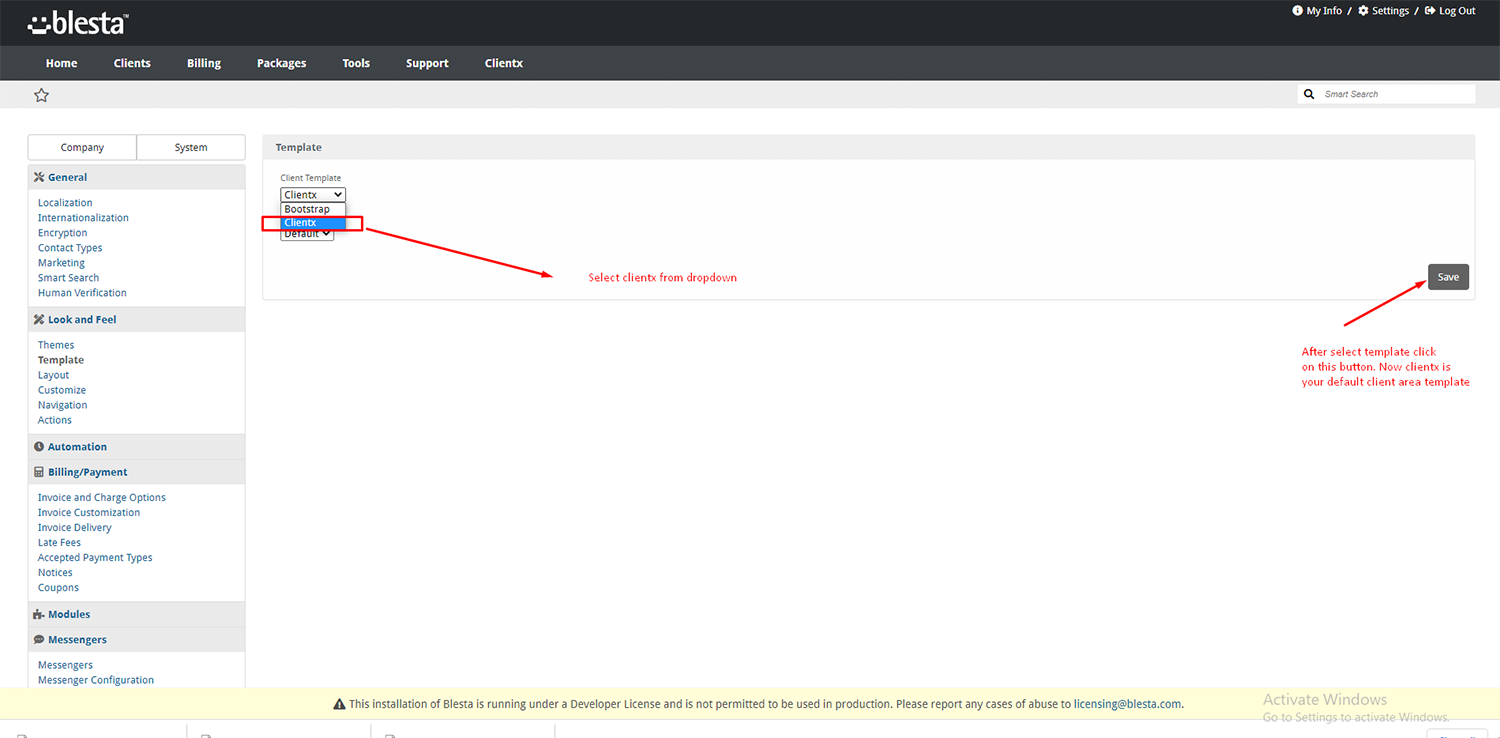Switch to the System tab
The height and width of the screenshot is (738, 1500).
(191, 147)
